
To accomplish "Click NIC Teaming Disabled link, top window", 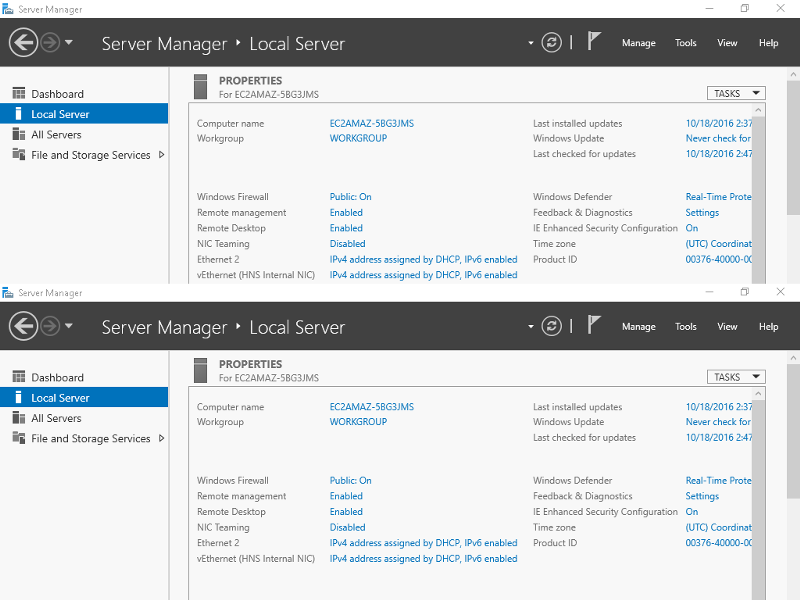I will tap(347, 244).
